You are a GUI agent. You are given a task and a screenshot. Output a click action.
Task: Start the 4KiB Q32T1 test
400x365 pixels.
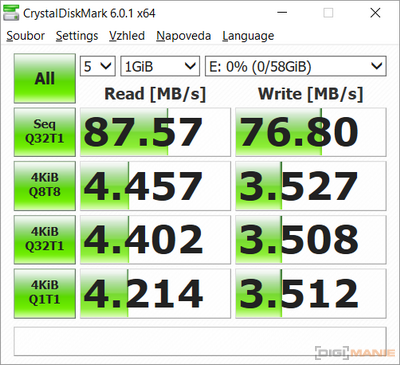(45, 240)
